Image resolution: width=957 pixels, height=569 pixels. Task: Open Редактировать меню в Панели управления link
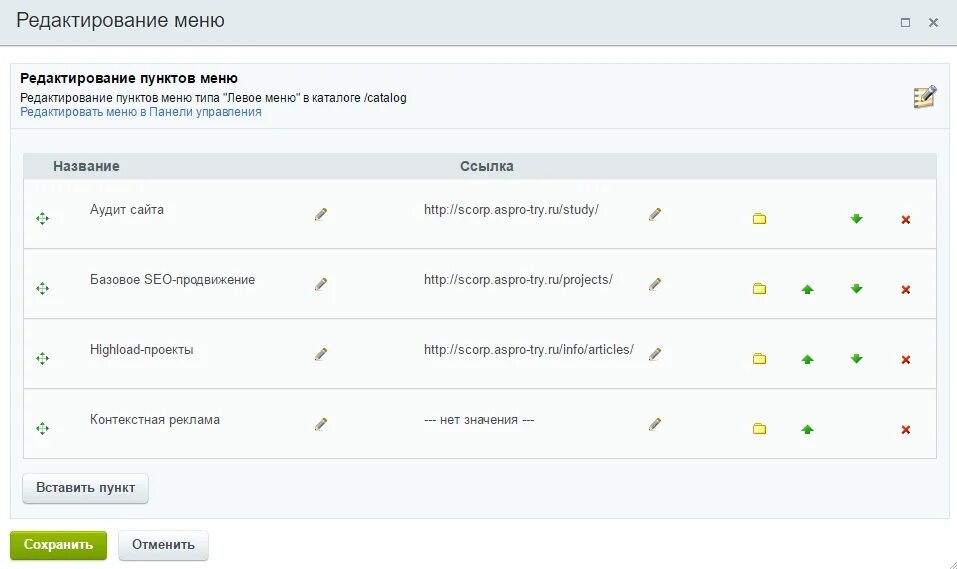point(140,112)
